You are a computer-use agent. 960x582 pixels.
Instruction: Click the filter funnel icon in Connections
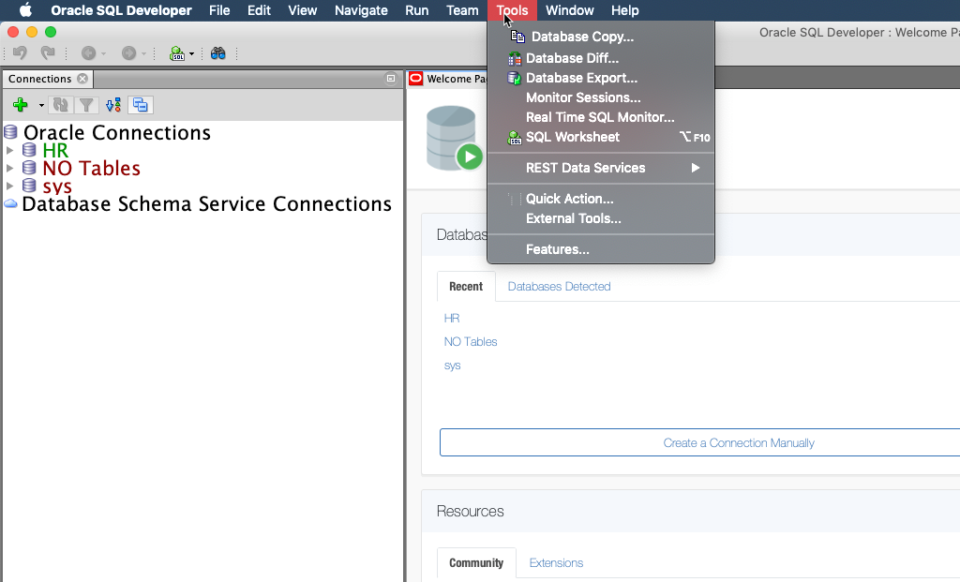pos(87,105)
